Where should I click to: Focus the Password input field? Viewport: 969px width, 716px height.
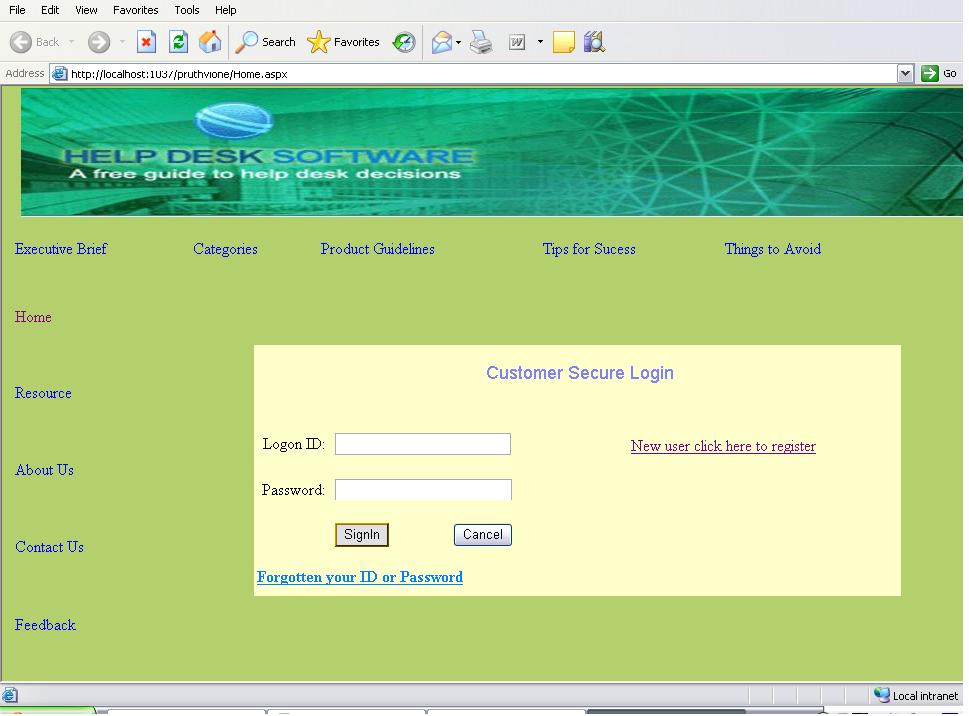point(423,490)
